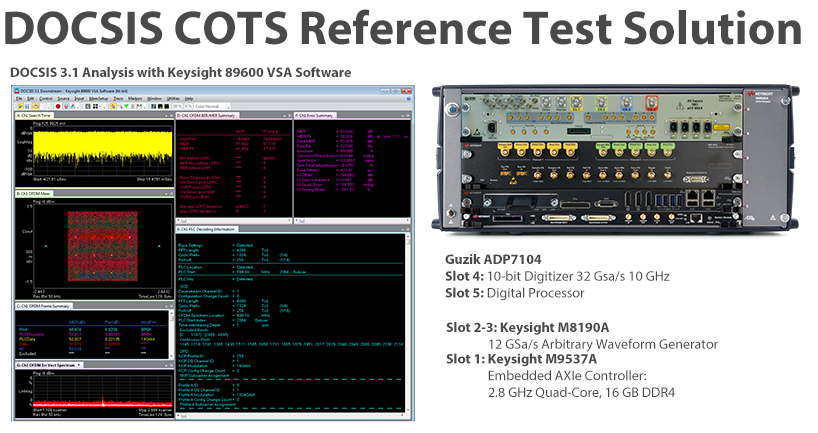This screenshot has height=433, width=818.
Task: Click the blue help icon in menu bar
Action: pos(408,99)
